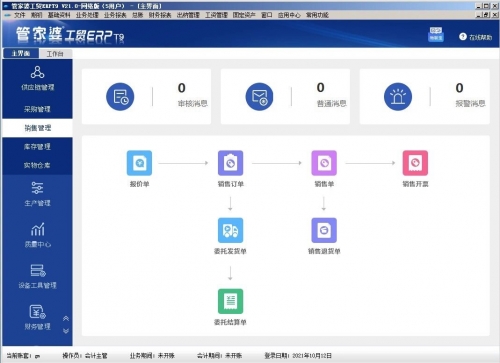Screen dimensions: 500x363
Task: Select the 质量中心 chart sidebar icon
Action: click(x=37, y=229)
